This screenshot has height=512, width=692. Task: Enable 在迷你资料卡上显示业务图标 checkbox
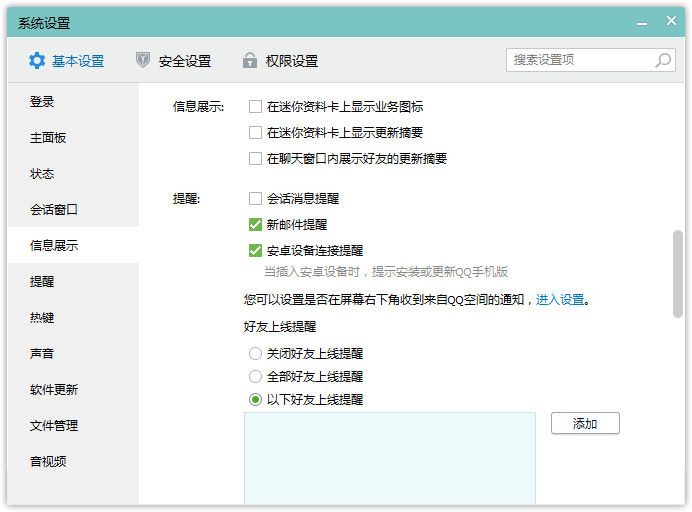255,106
